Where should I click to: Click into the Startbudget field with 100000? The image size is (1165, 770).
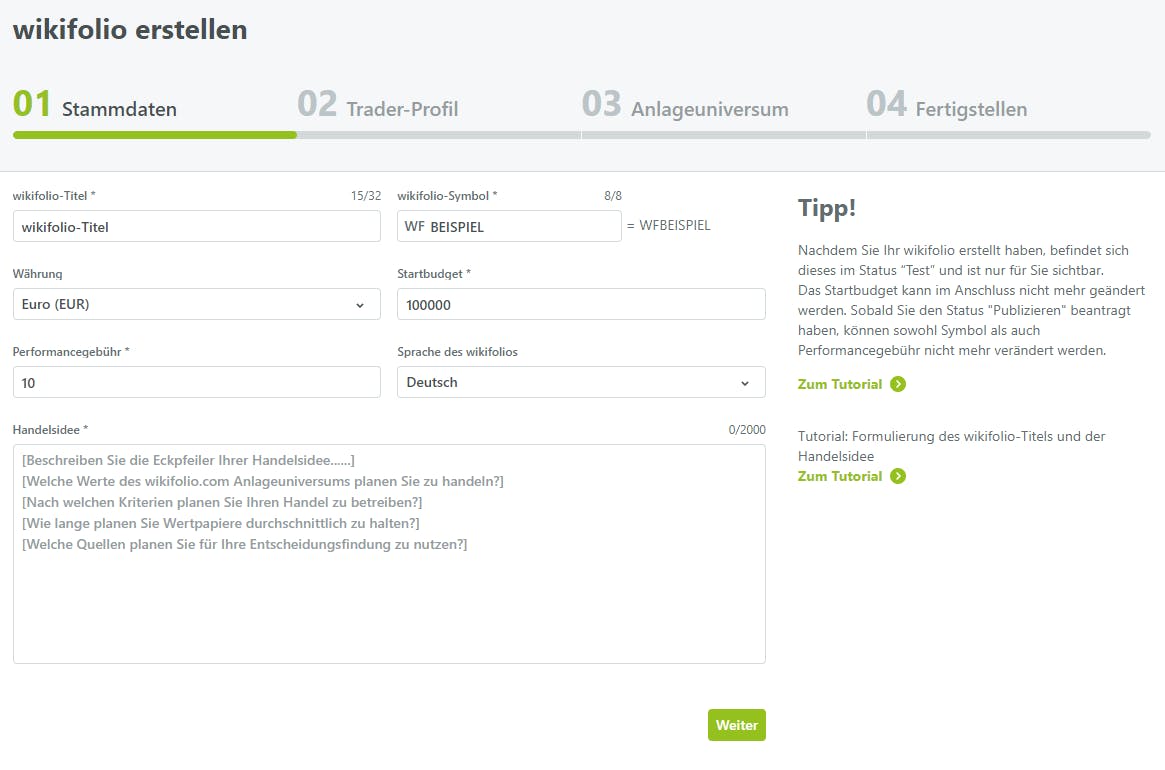[581, 304]
